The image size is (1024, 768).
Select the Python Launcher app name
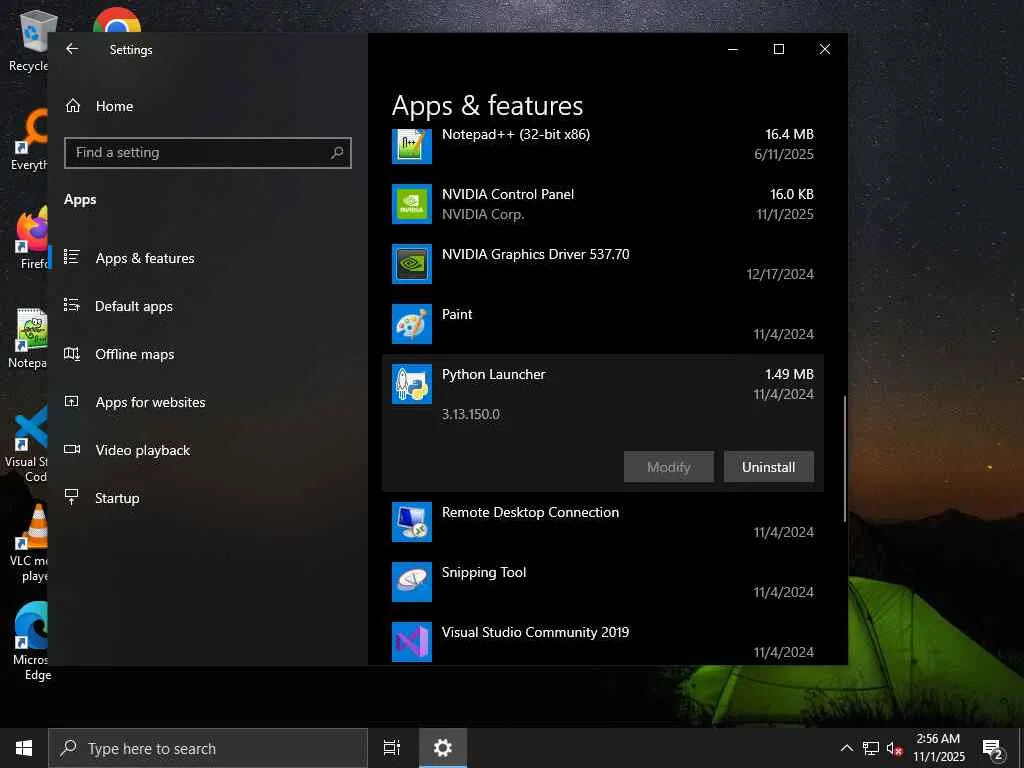click(x=493, y=374)
